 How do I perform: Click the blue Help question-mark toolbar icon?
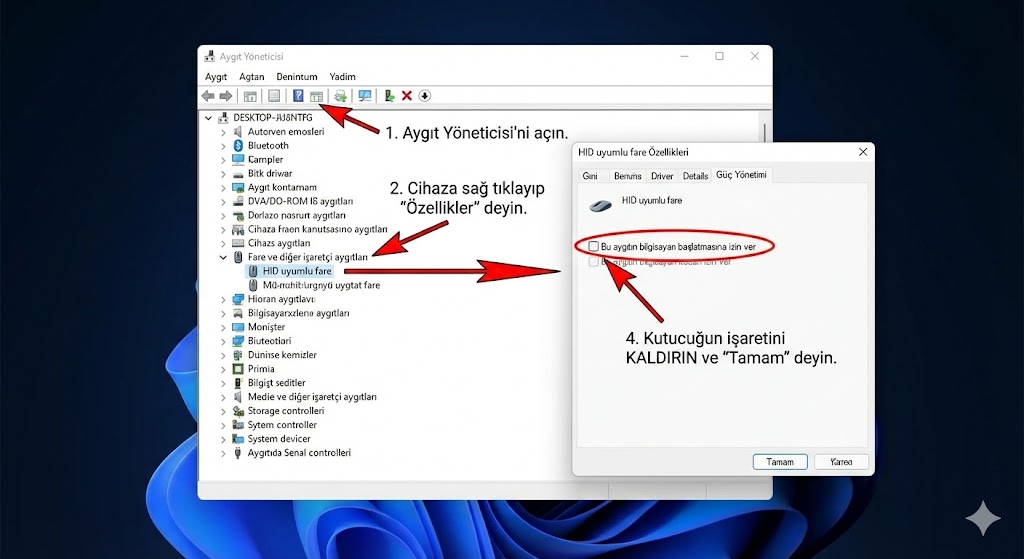pos(298,96)
